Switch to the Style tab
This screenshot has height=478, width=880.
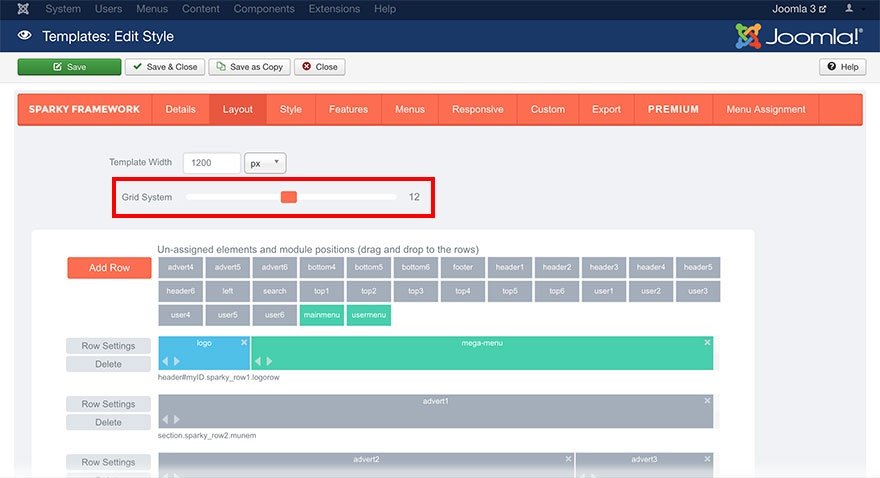[x=291, y=109]
